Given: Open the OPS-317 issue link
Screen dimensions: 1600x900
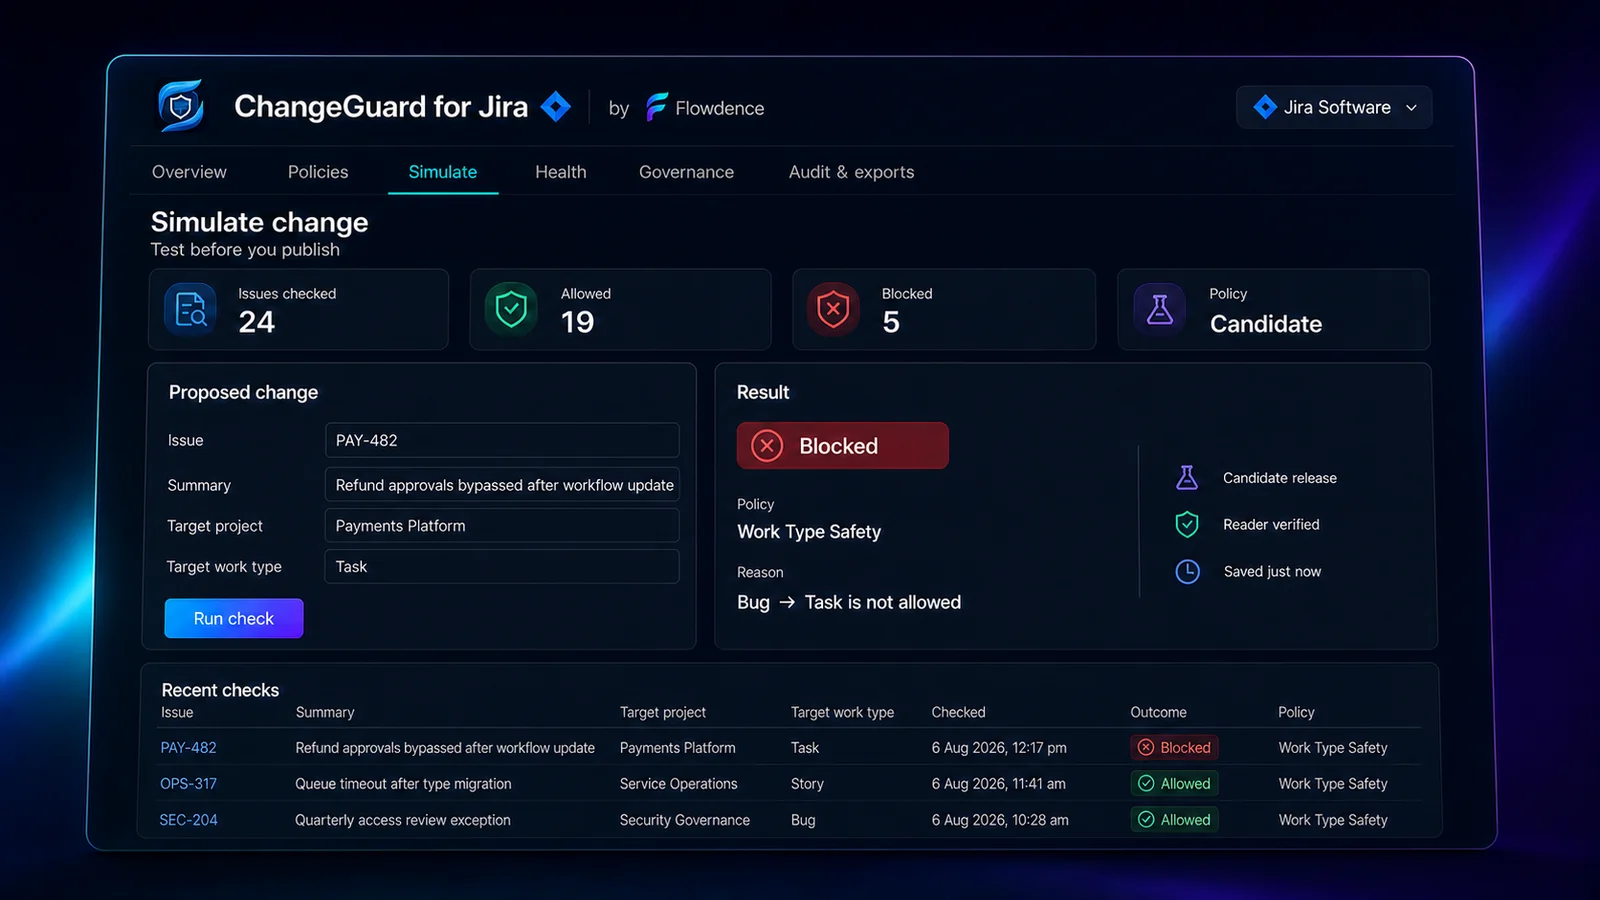Looking at the screenshot, I should (188, 784).
